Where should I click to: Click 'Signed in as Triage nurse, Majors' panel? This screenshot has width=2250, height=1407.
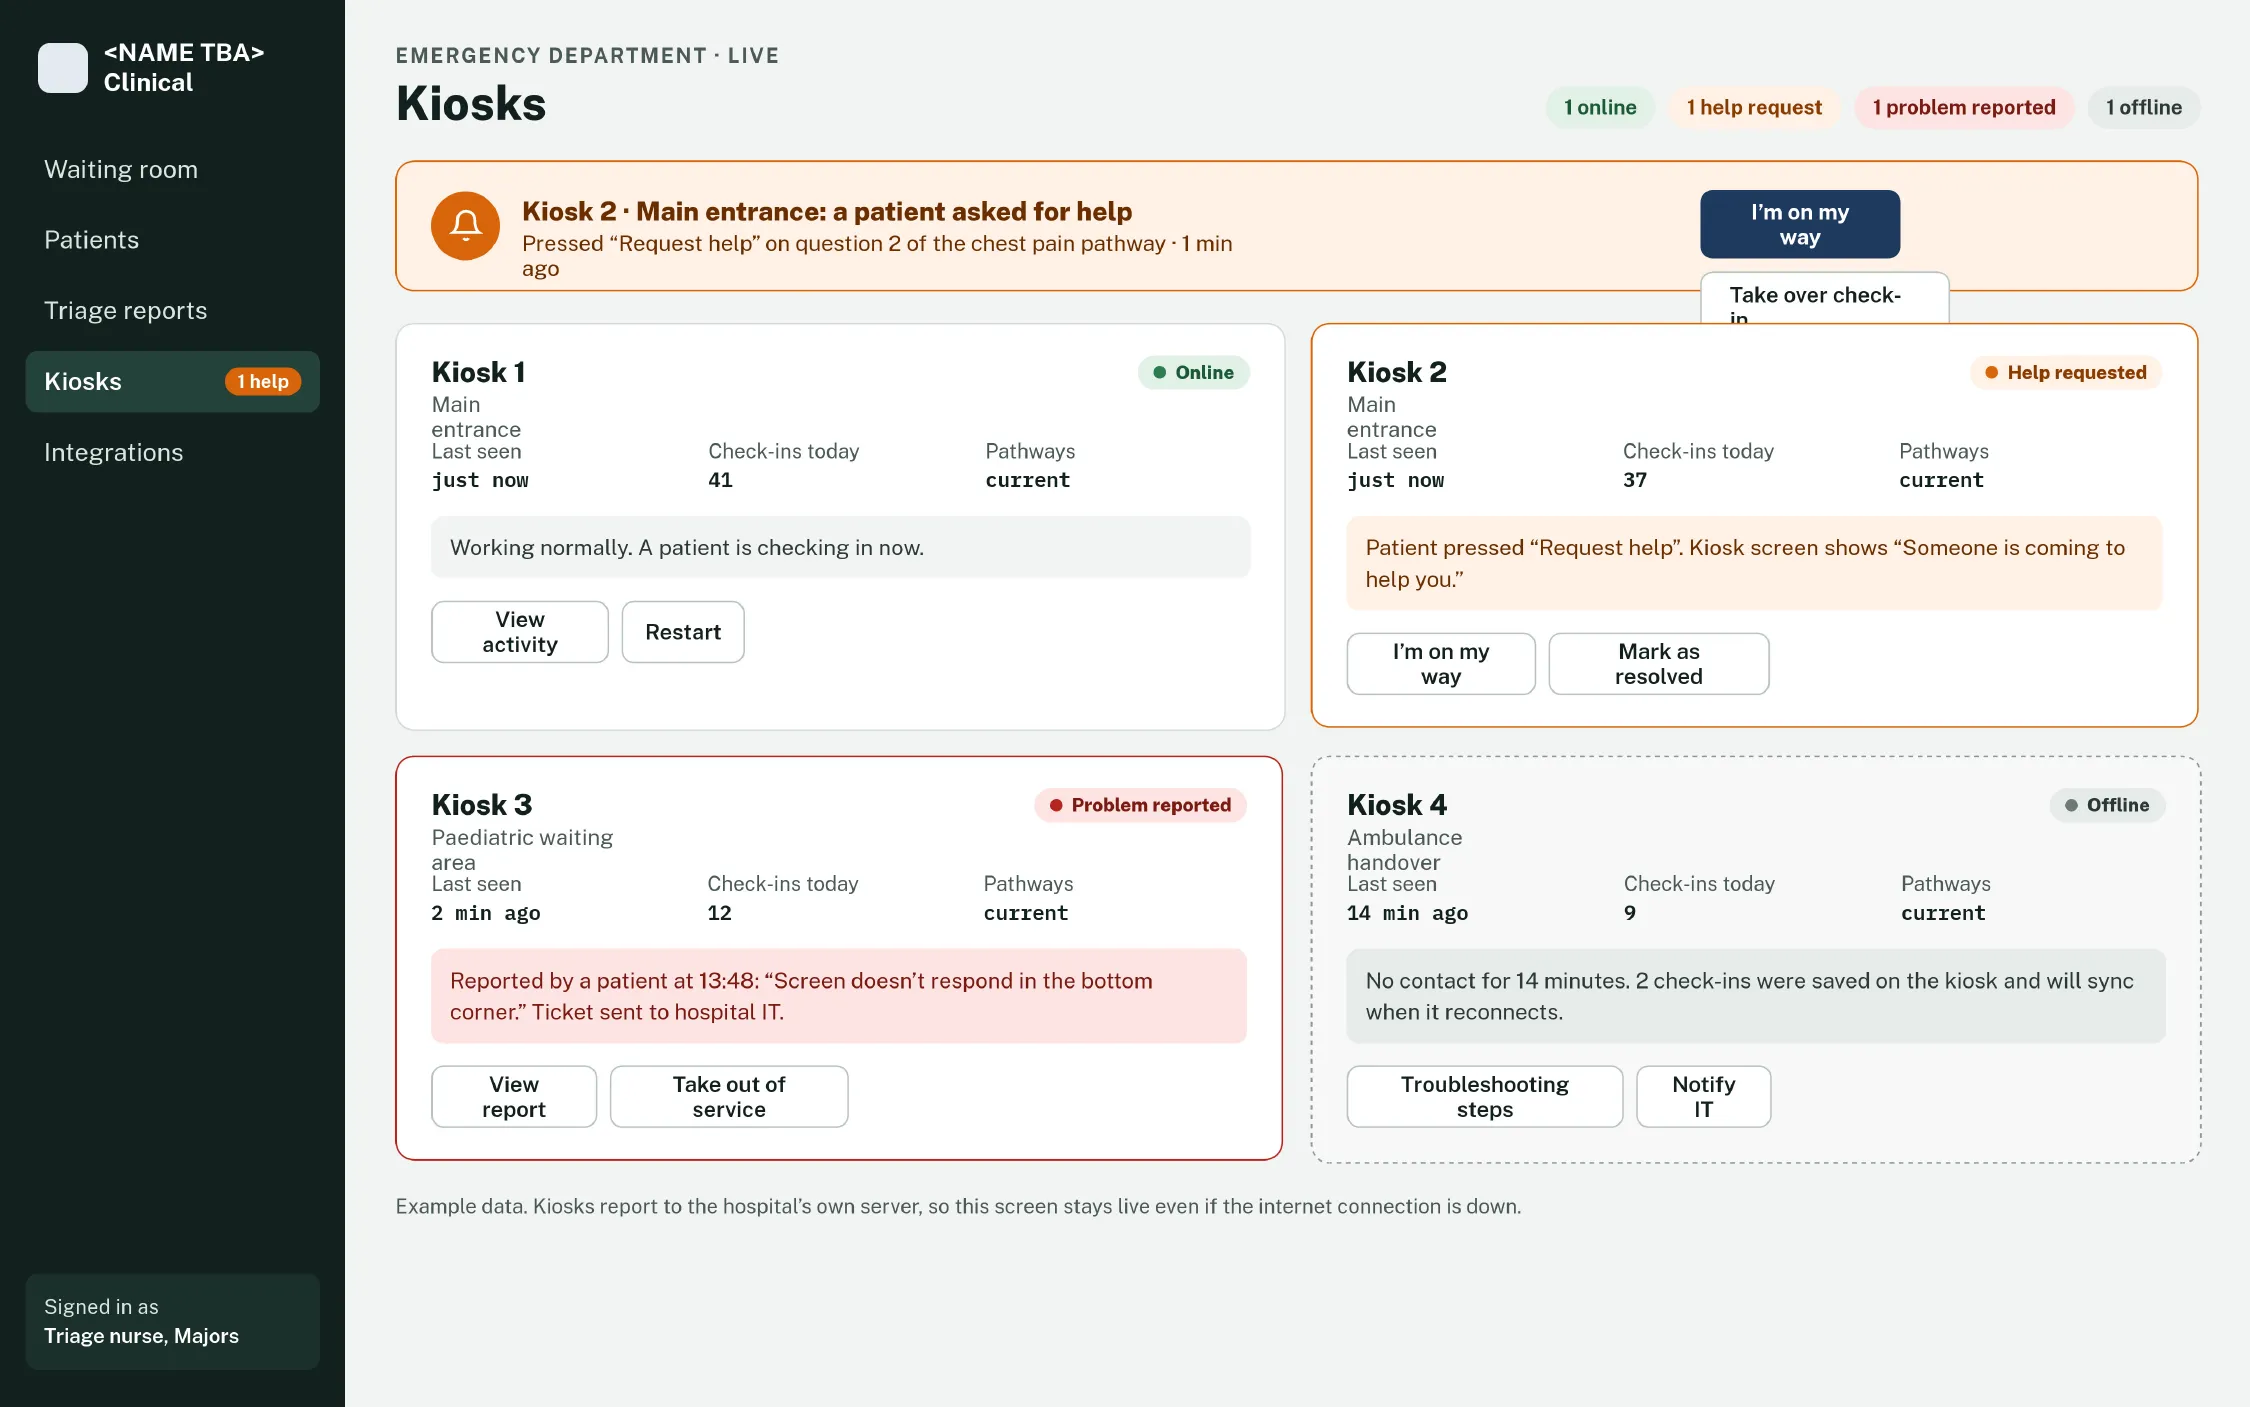point(172,1322)
